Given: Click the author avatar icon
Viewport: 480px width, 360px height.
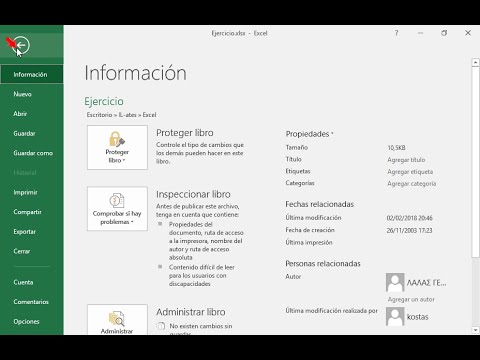Looking at the screenshot, I should pos(395,282).
